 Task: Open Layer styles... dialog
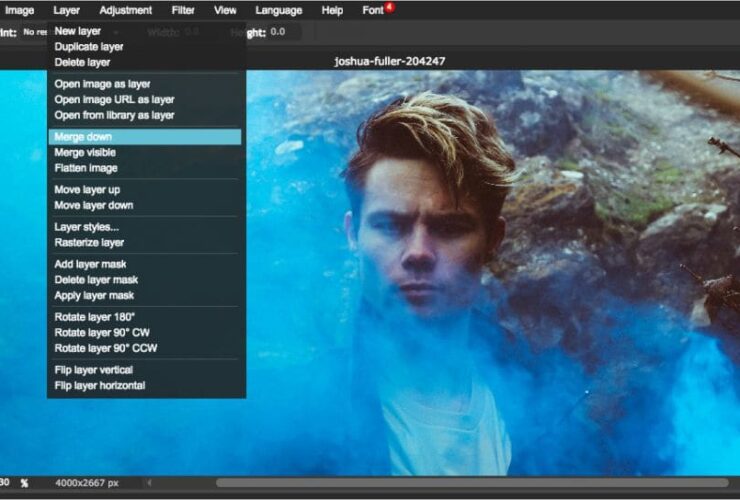coord(144,227)
